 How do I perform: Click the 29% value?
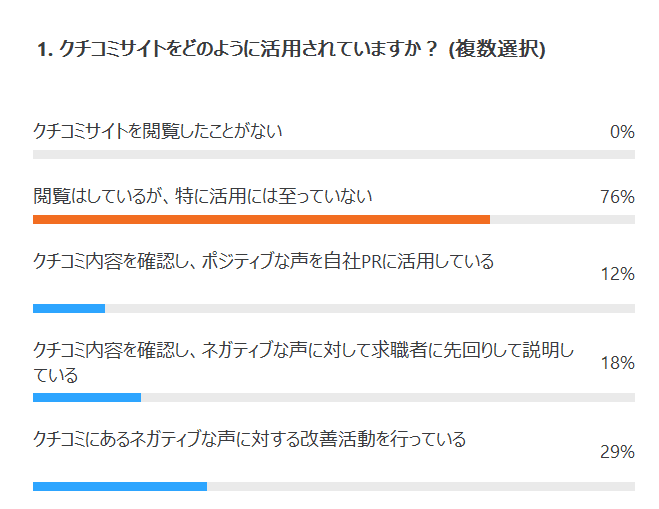coord(618,452)
